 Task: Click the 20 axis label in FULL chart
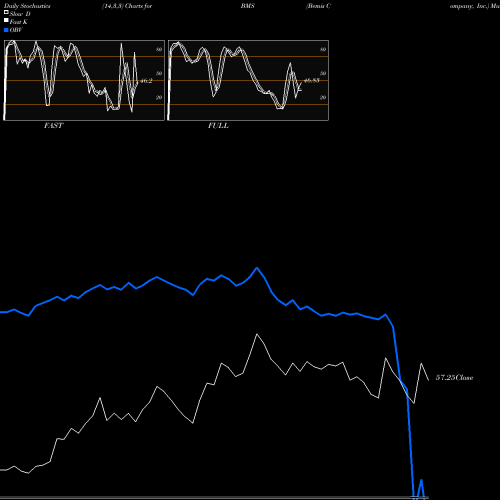coord(323,97)
